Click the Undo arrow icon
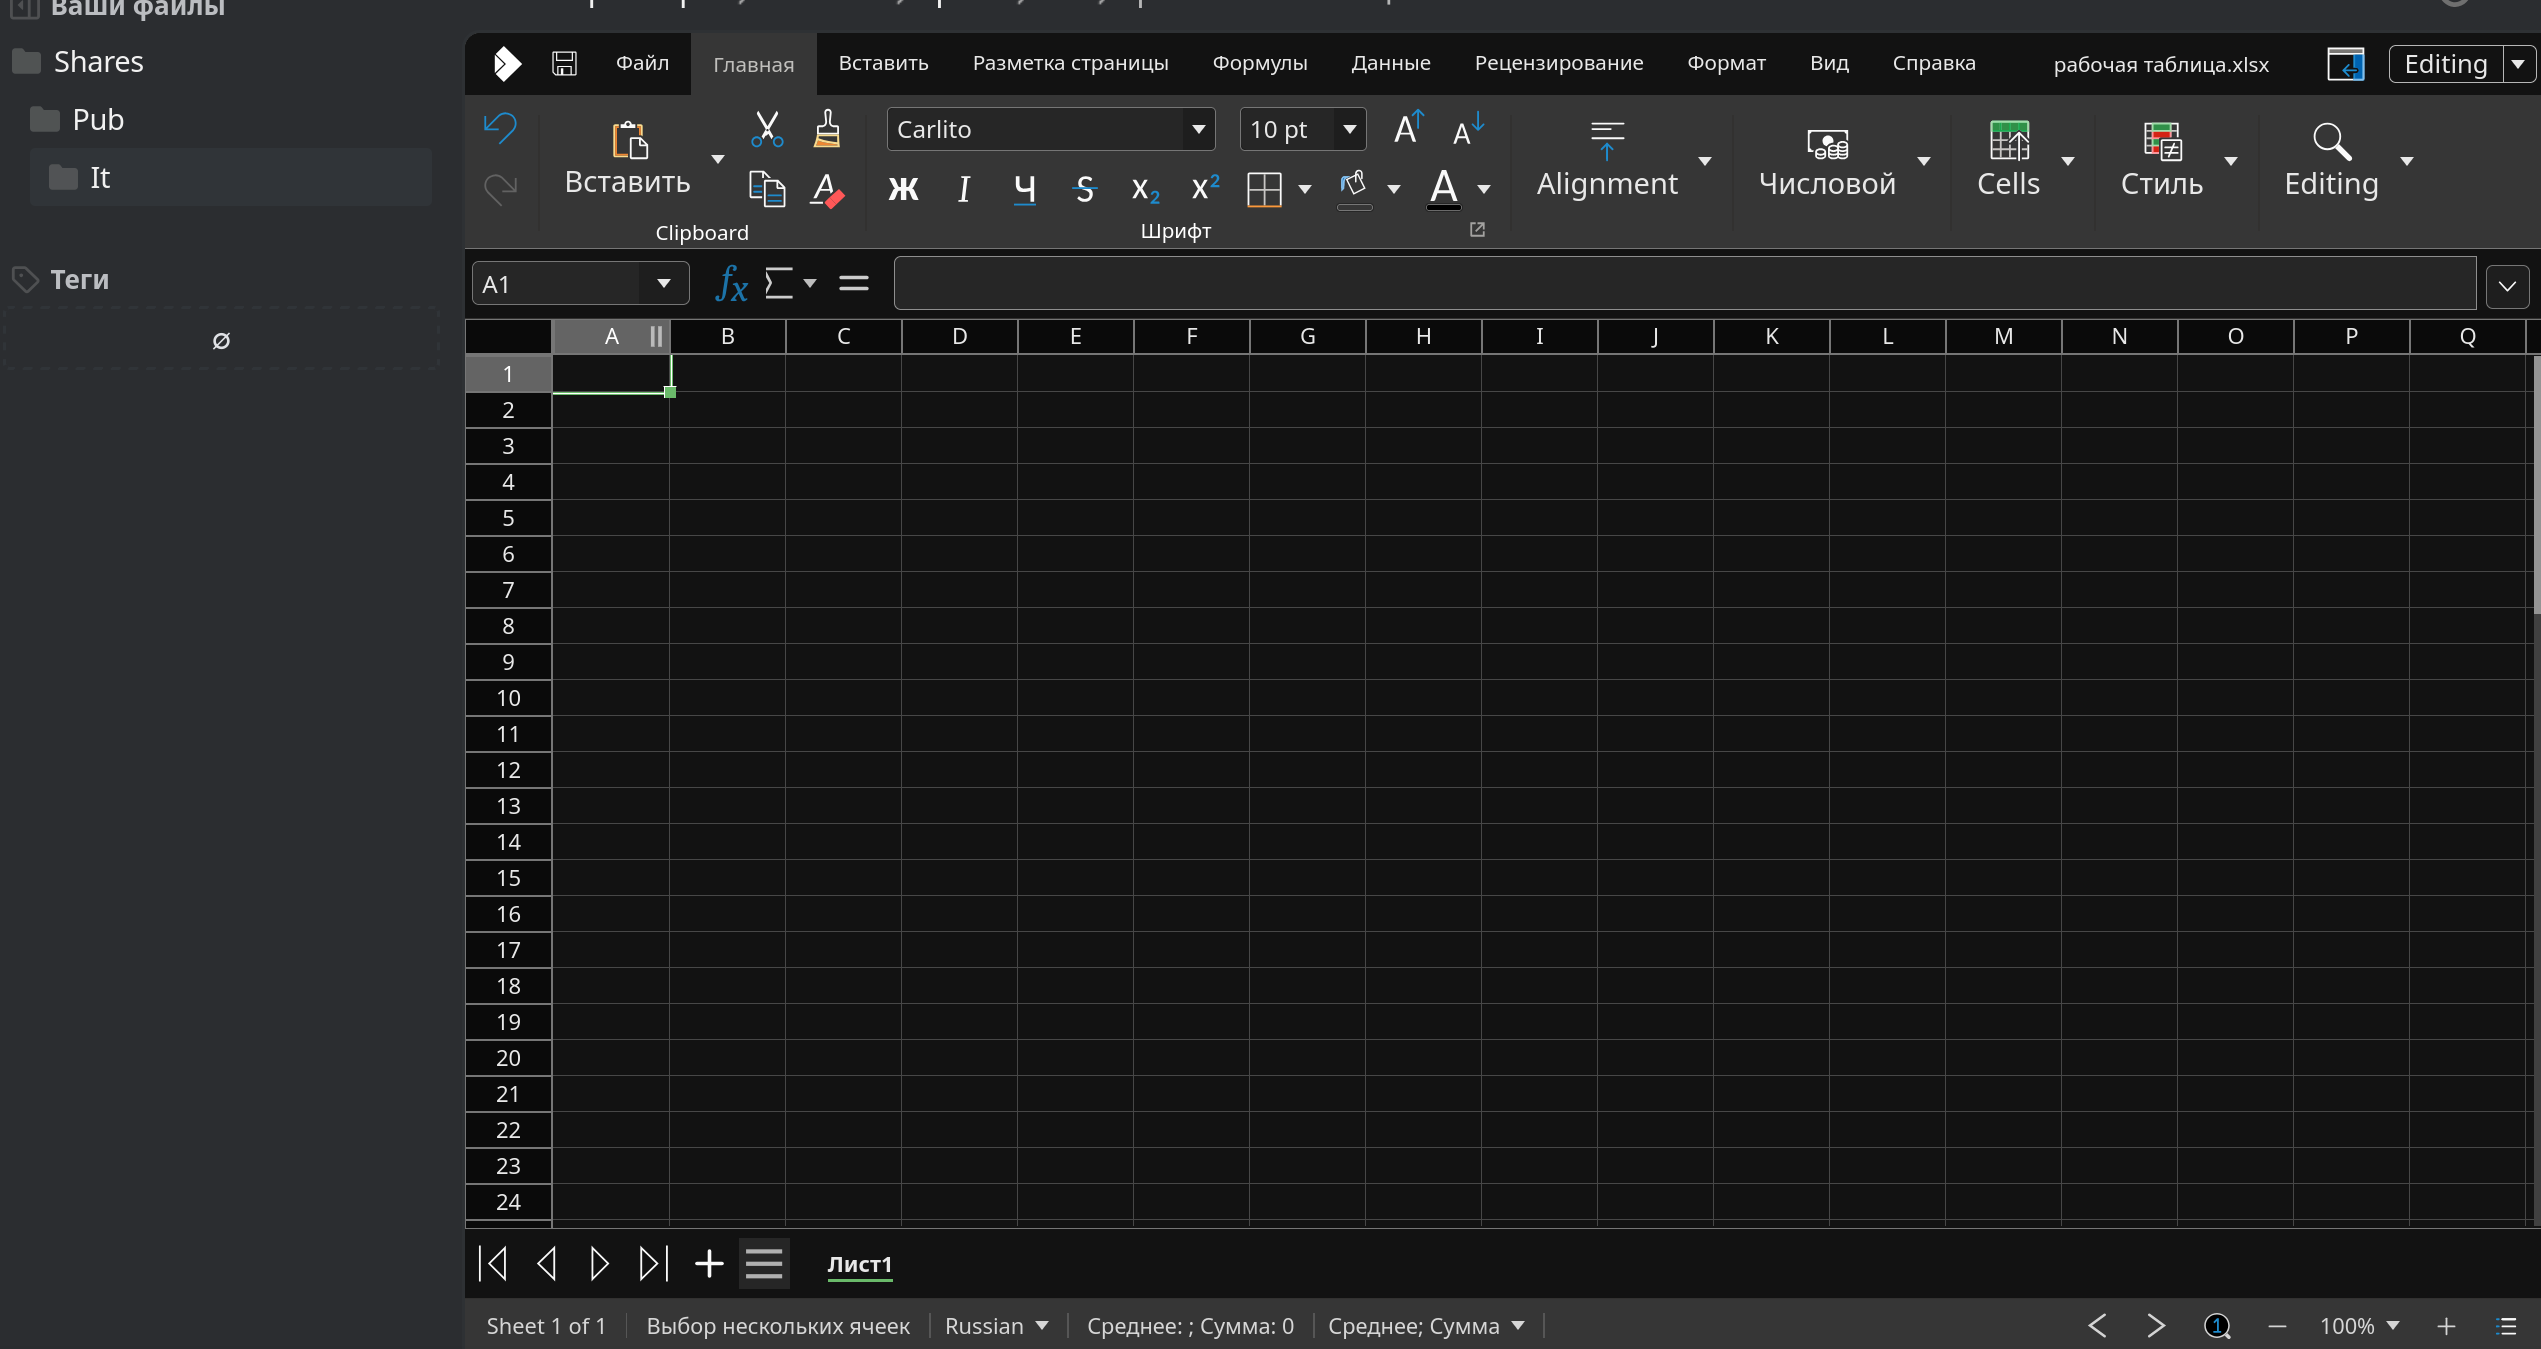The image size is (2541, 1349). point(500,128)
